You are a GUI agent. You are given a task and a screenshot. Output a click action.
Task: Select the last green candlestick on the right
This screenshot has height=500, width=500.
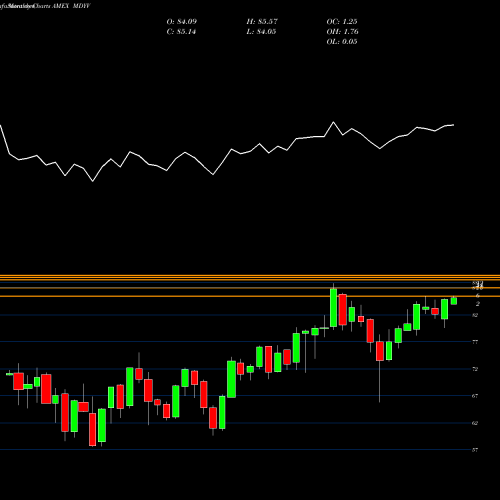pyautogui.click(x=454, y=301)
